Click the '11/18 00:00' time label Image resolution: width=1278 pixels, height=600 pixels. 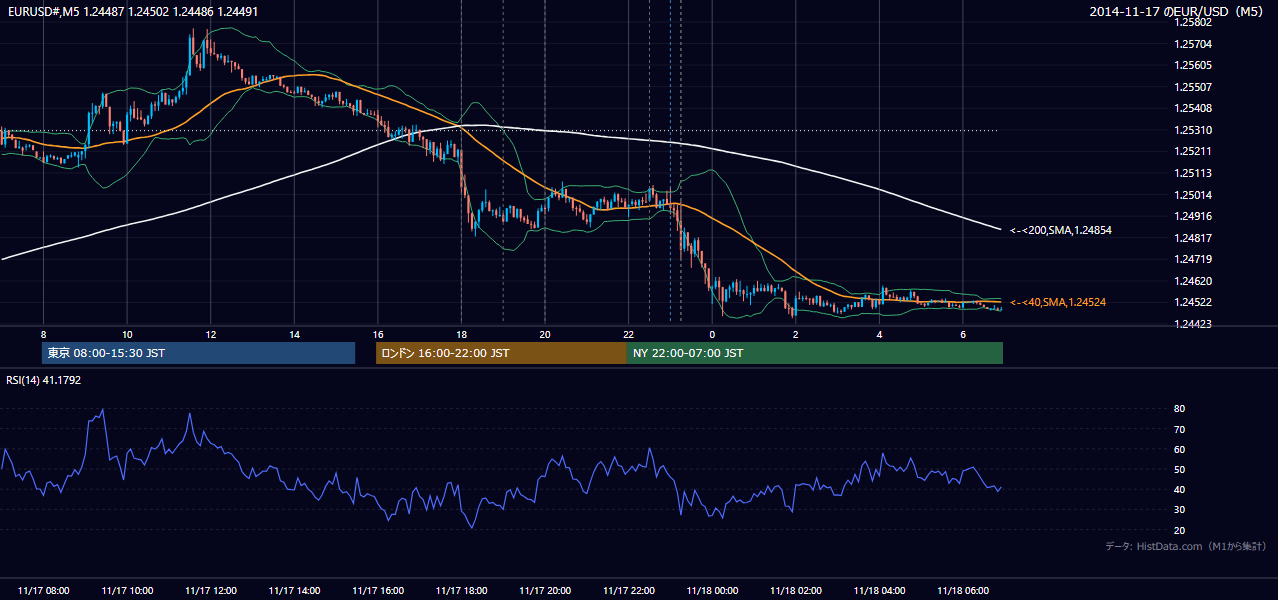pyautogui.click(x=712, y=591)
